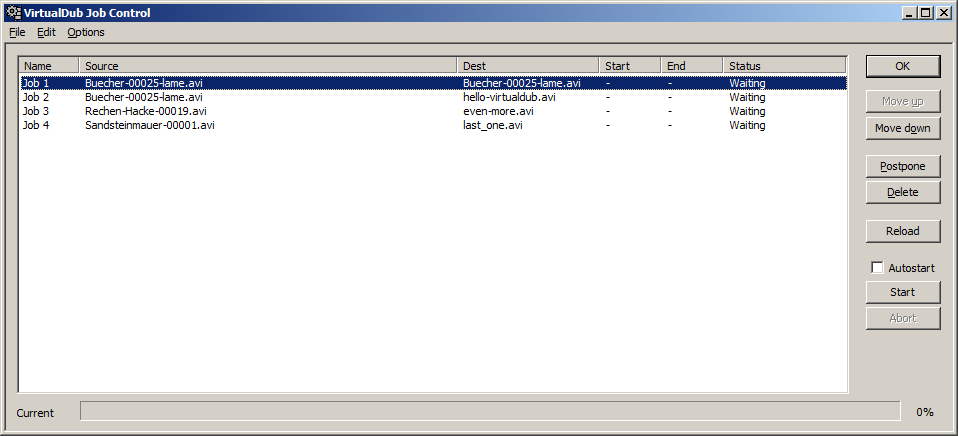The height and width of the screenshot is (436, 958).
Task: Select the Job 2 row
Action: coord(434,97)
